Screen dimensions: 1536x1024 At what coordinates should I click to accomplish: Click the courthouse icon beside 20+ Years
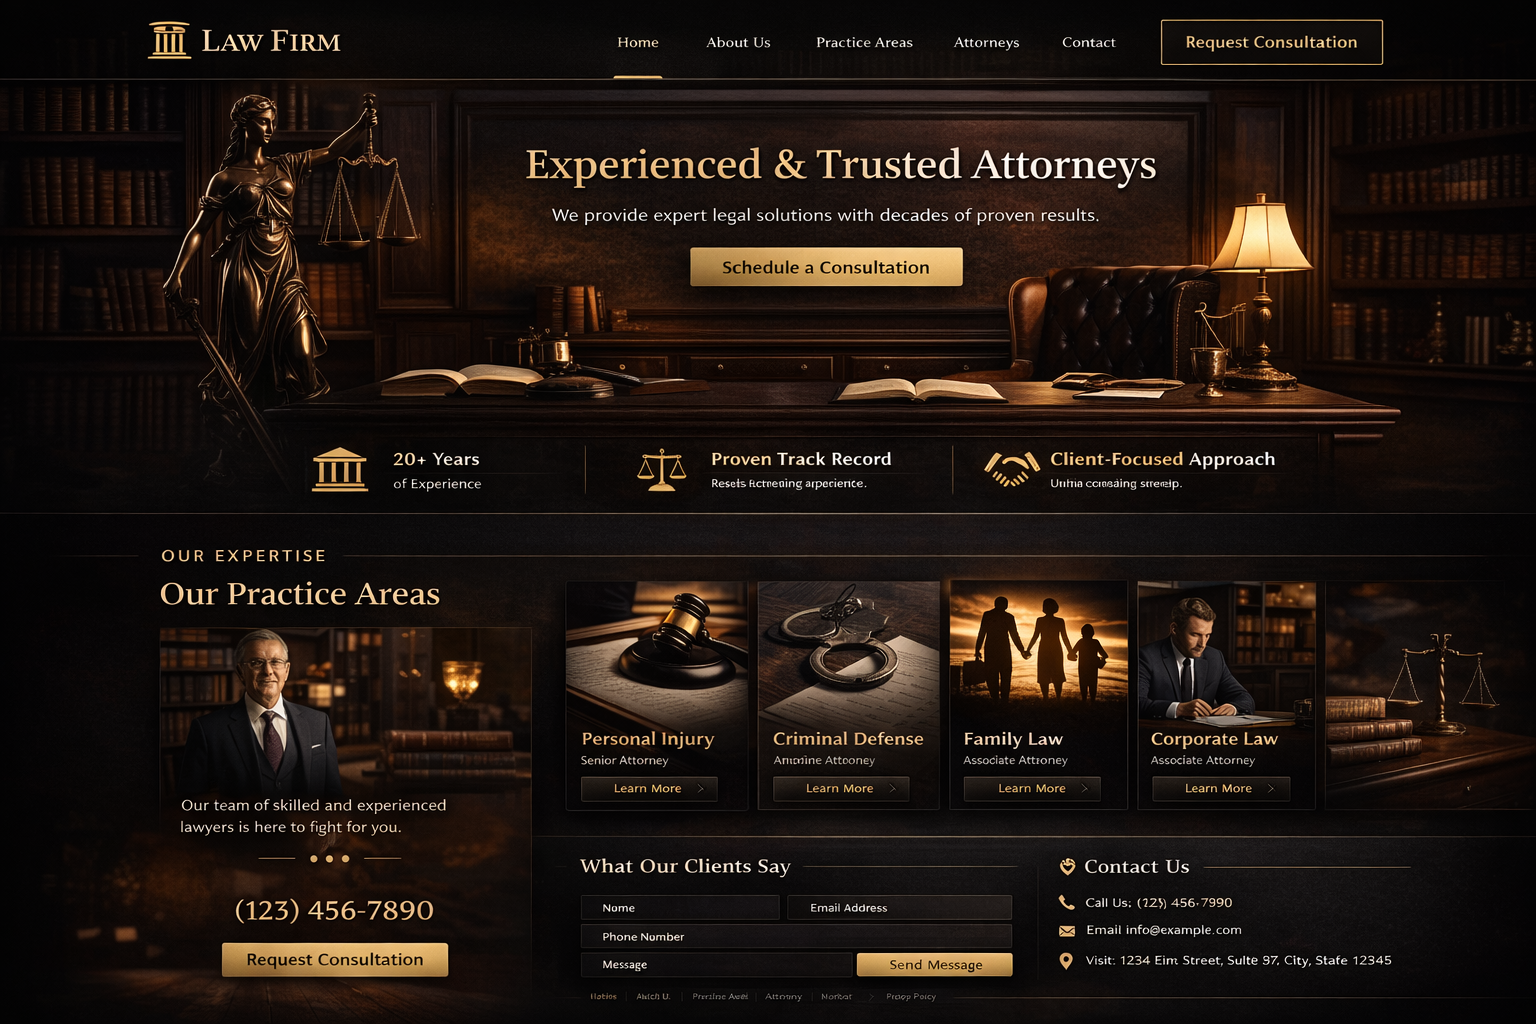(340, 469)
